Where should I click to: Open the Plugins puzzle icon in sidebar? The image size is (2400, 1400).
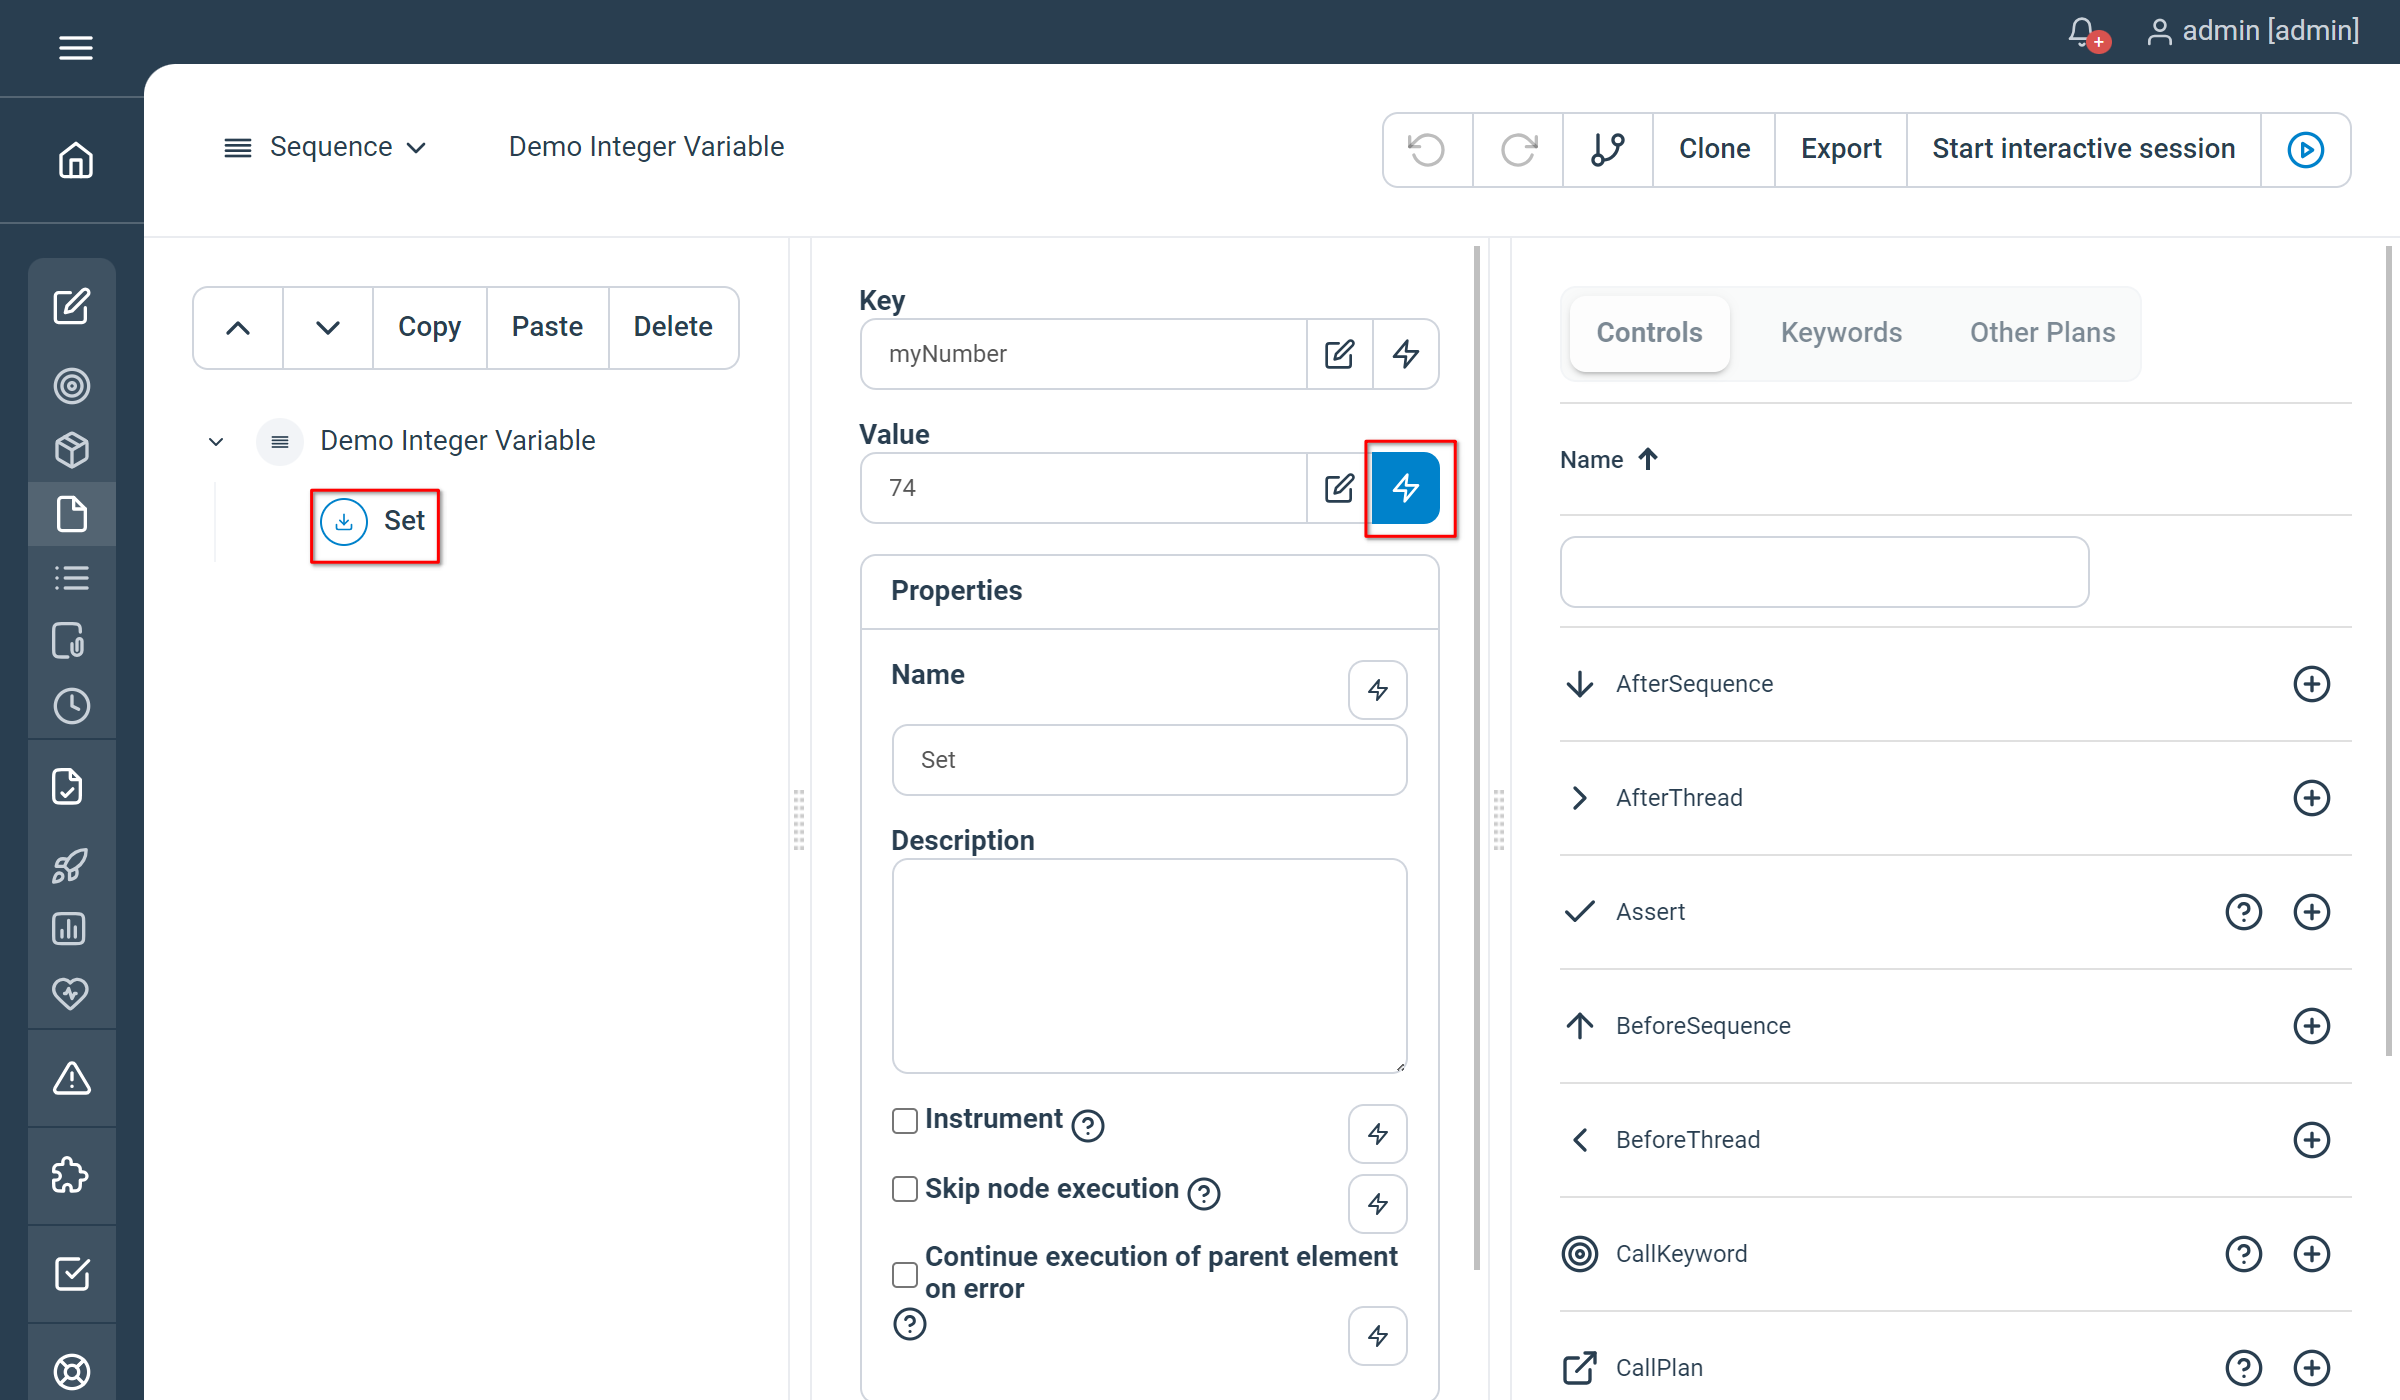(71, 1175)
